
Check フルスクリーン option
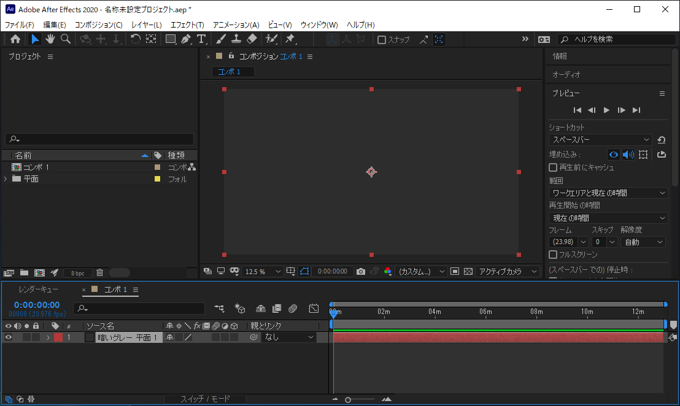pos(553,255)
